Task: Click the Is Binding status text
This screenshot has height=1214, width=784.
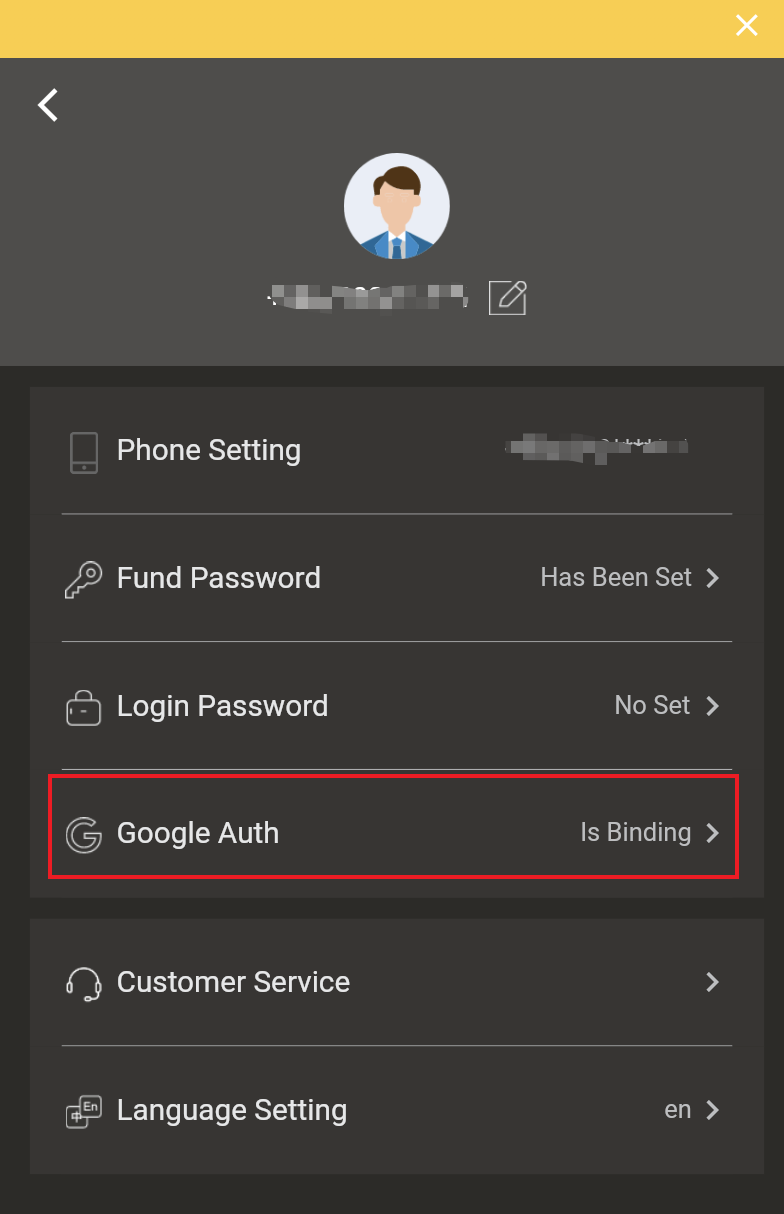Action: (636, 833)
